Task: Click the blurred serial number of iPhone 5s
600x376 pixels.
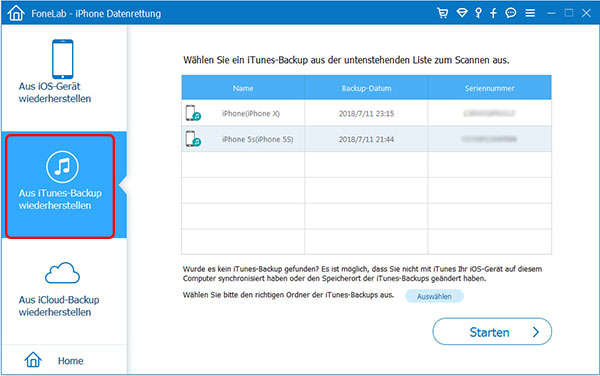Action: tap(489, 139)
